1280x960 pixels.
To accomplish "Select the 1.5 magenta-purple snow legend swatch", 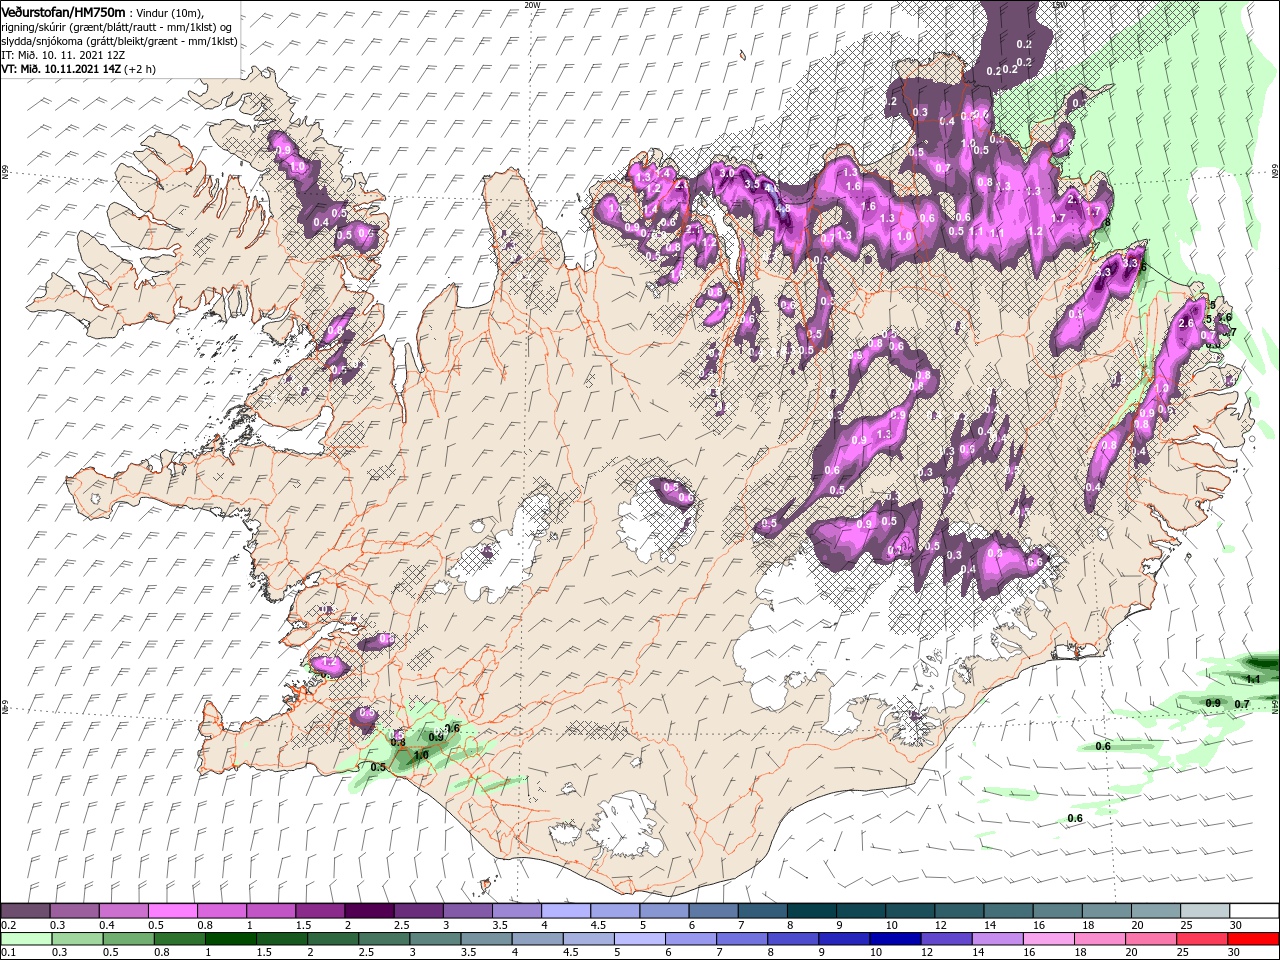I will tap(319, 911).
